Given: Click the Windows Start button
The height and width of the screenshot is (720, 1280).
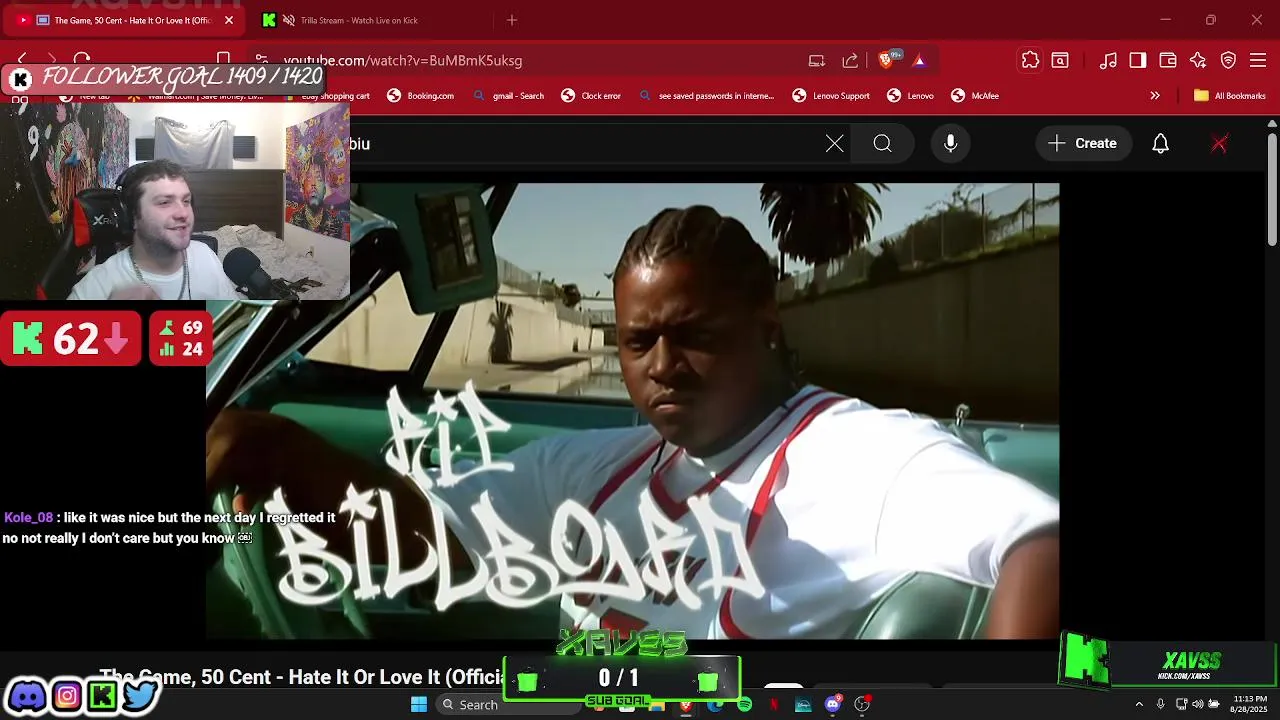Looking at the screenshot, I should coord(419,705).
